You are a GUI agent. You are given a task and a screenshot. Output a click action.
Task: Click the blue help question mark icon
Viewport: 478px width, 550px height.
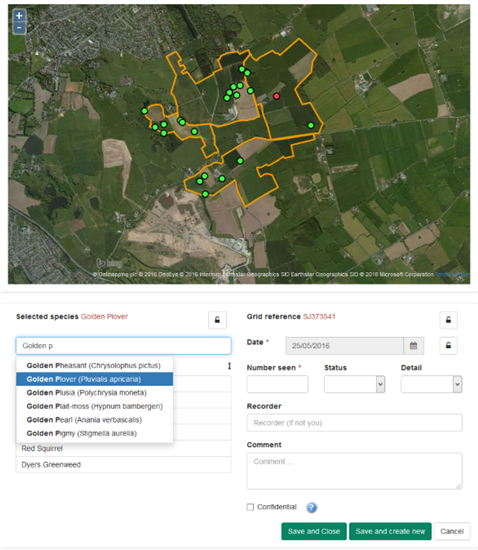click(x=311, y=507)
